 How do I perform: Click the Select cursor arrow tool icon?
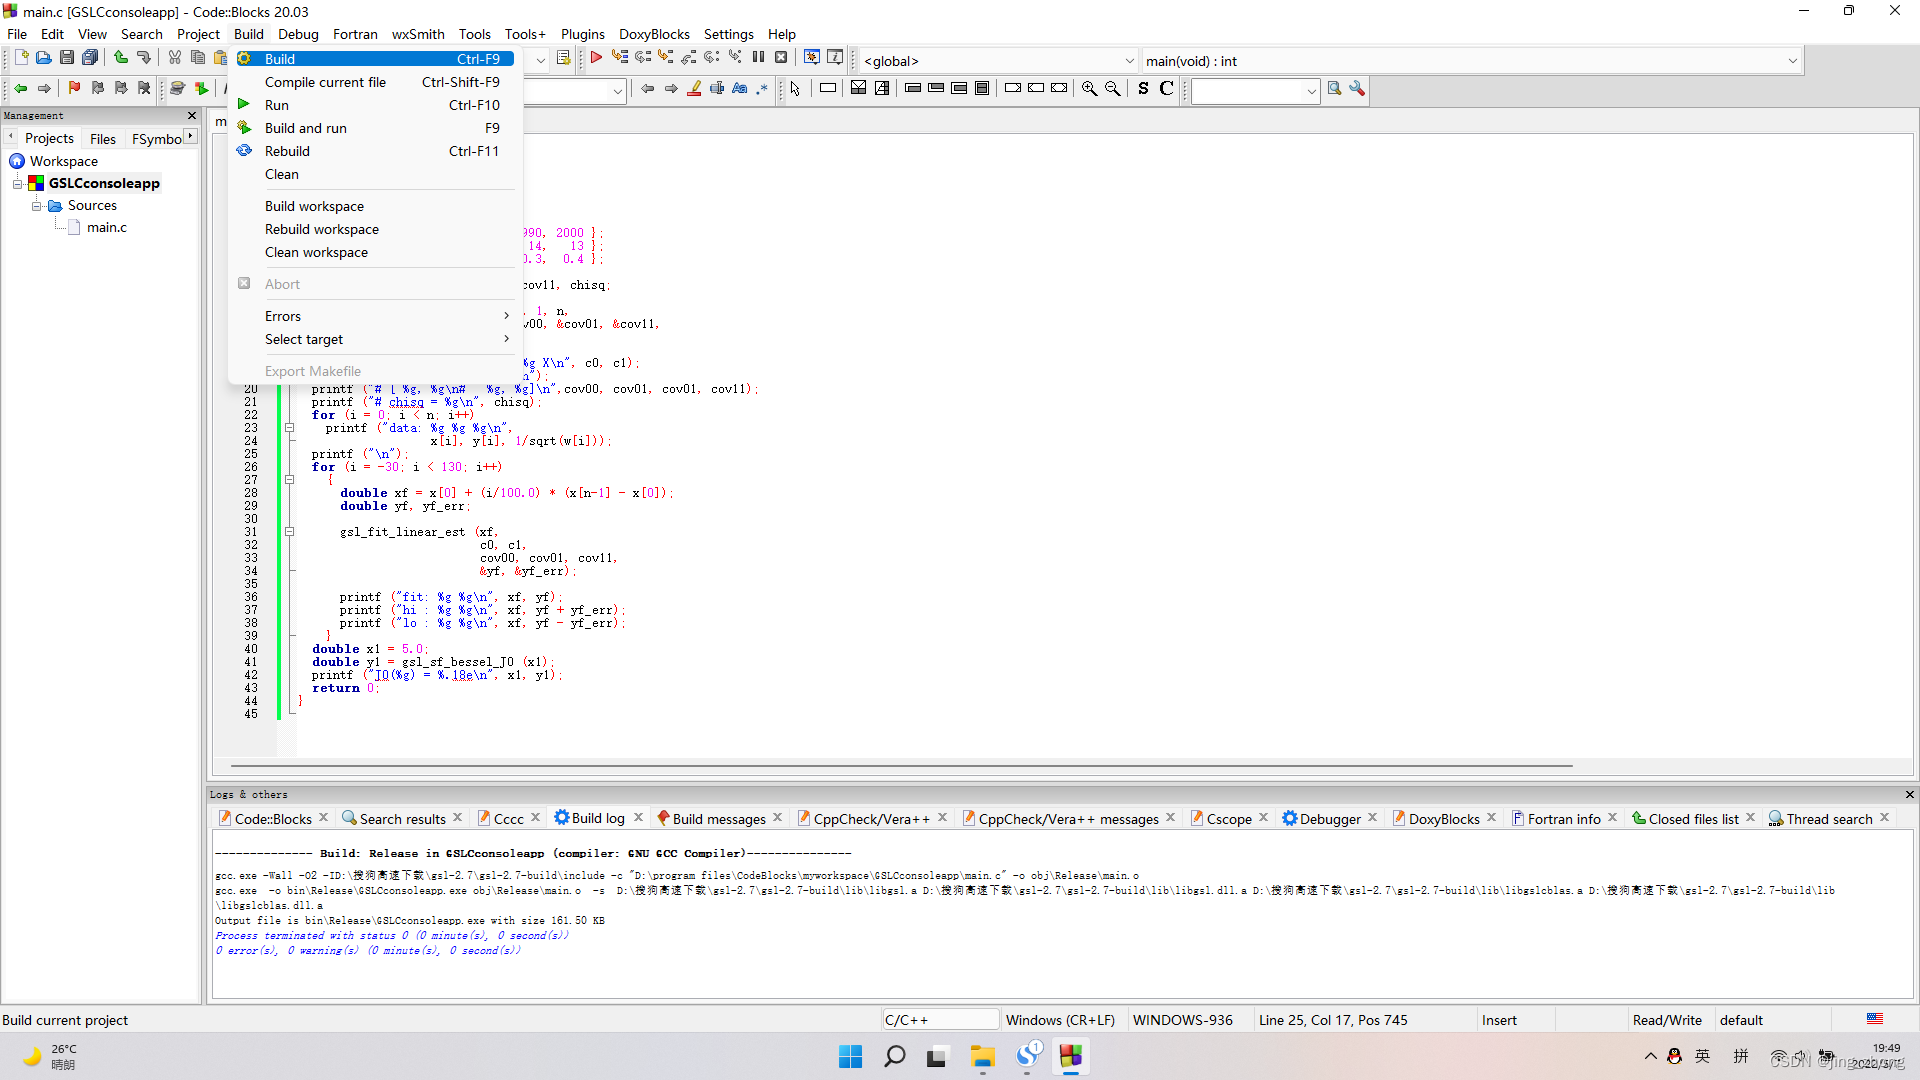coord(795,89)
